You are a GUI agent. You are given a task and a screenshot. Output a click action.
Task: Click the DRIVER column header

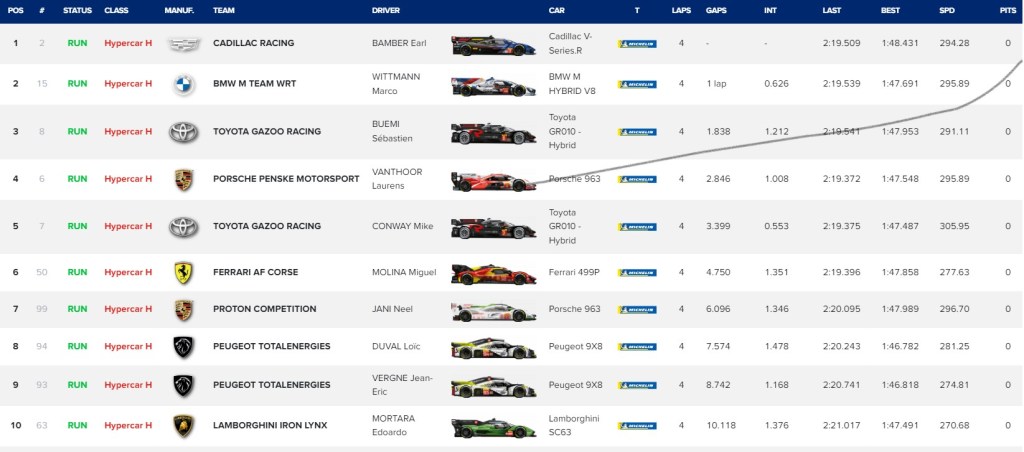[x=386, y=10]
